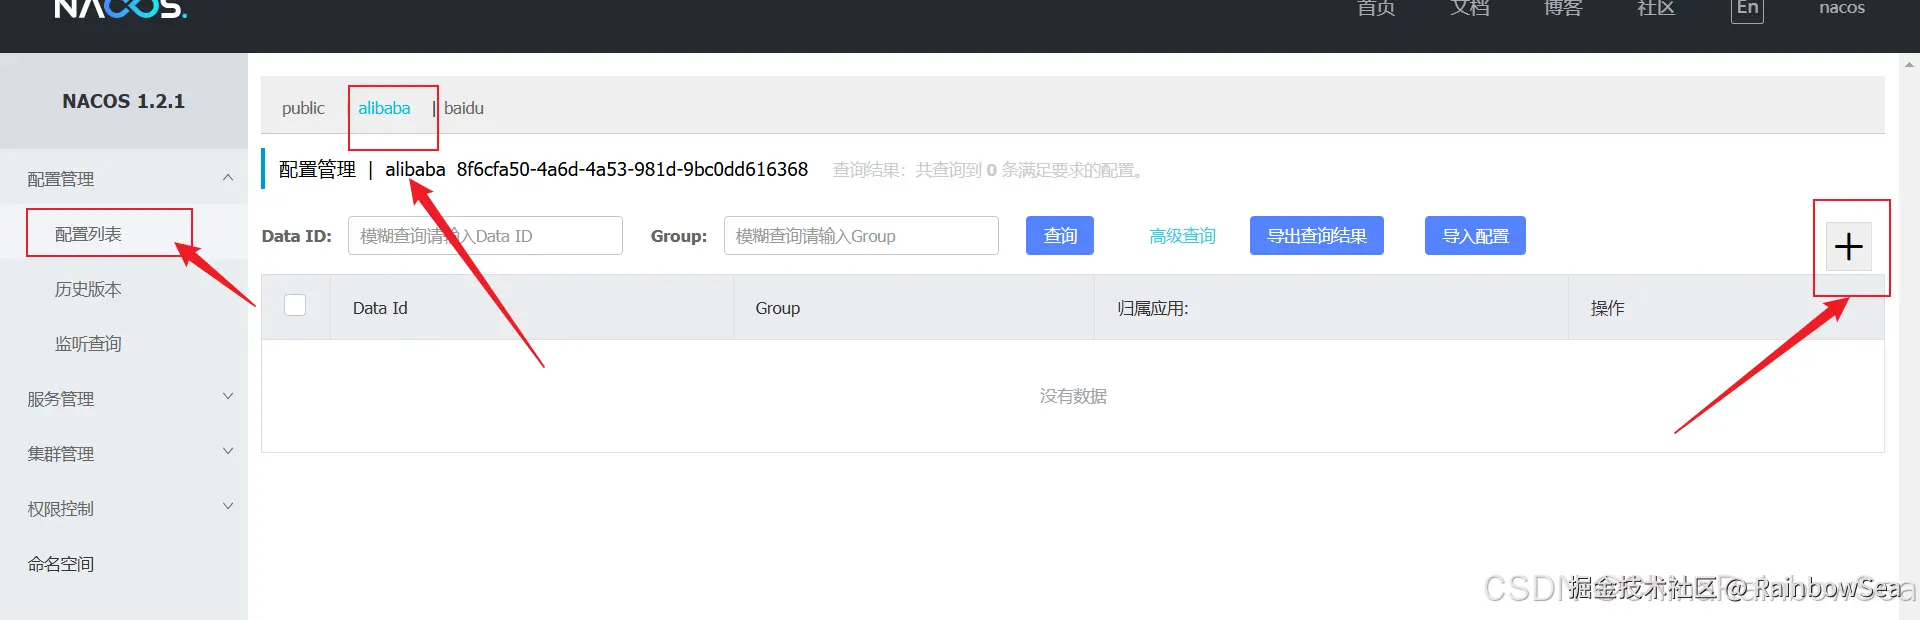1920x620 pixels.
Task: Focus the Data ID search field
Action: (485, 236)
